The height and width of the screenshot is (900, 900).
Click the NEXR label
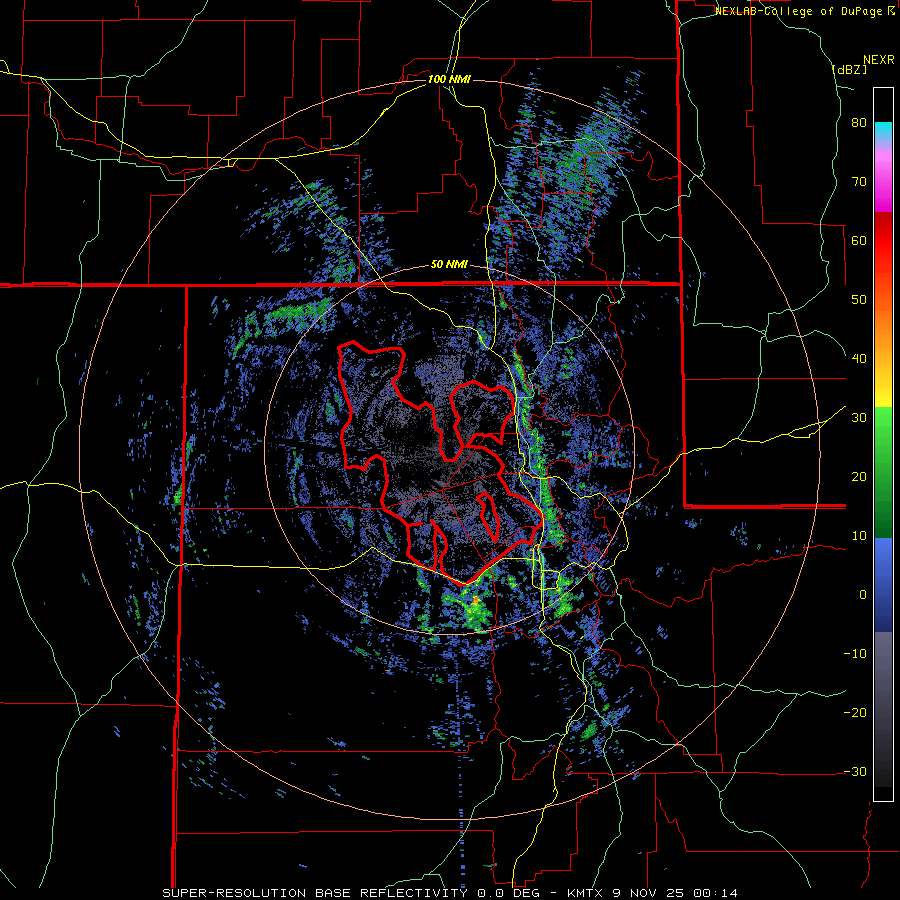coord(878,60)
